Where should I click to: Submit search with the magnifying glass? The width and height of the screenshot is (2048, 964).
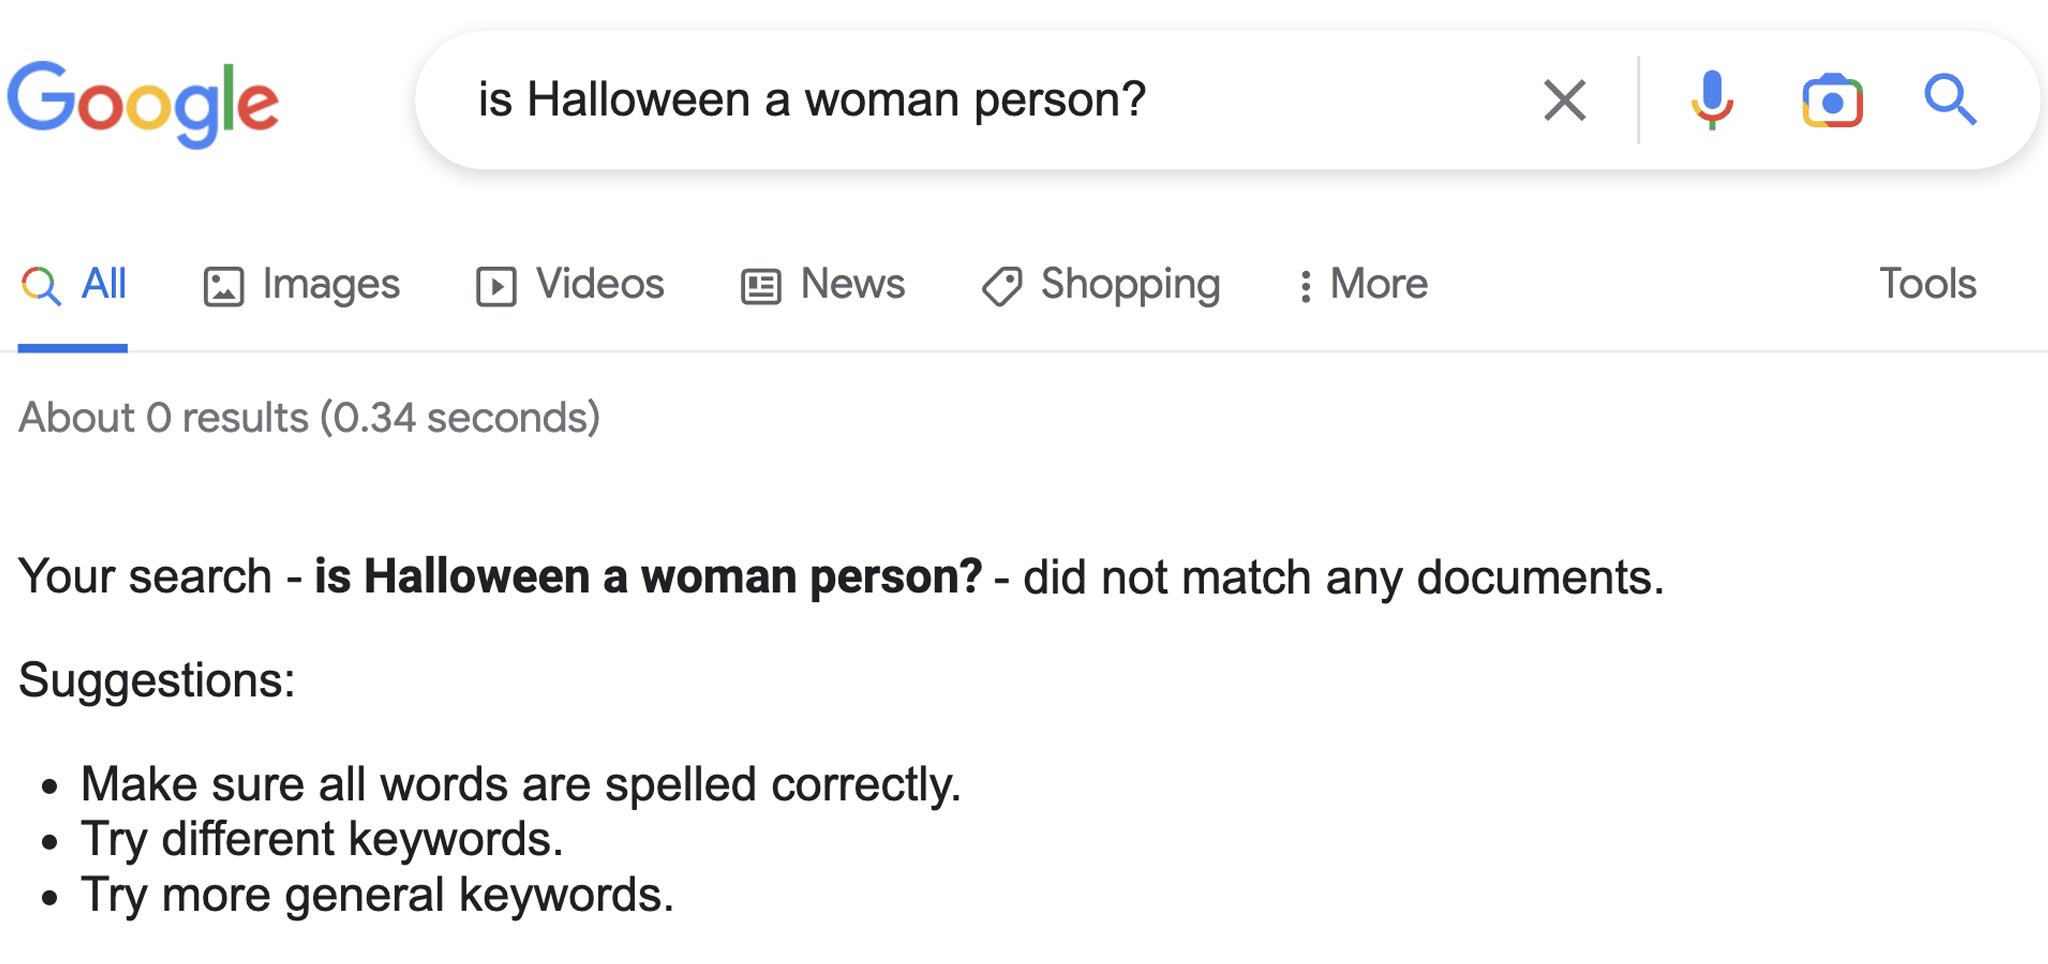click(x=1950, y=100)
